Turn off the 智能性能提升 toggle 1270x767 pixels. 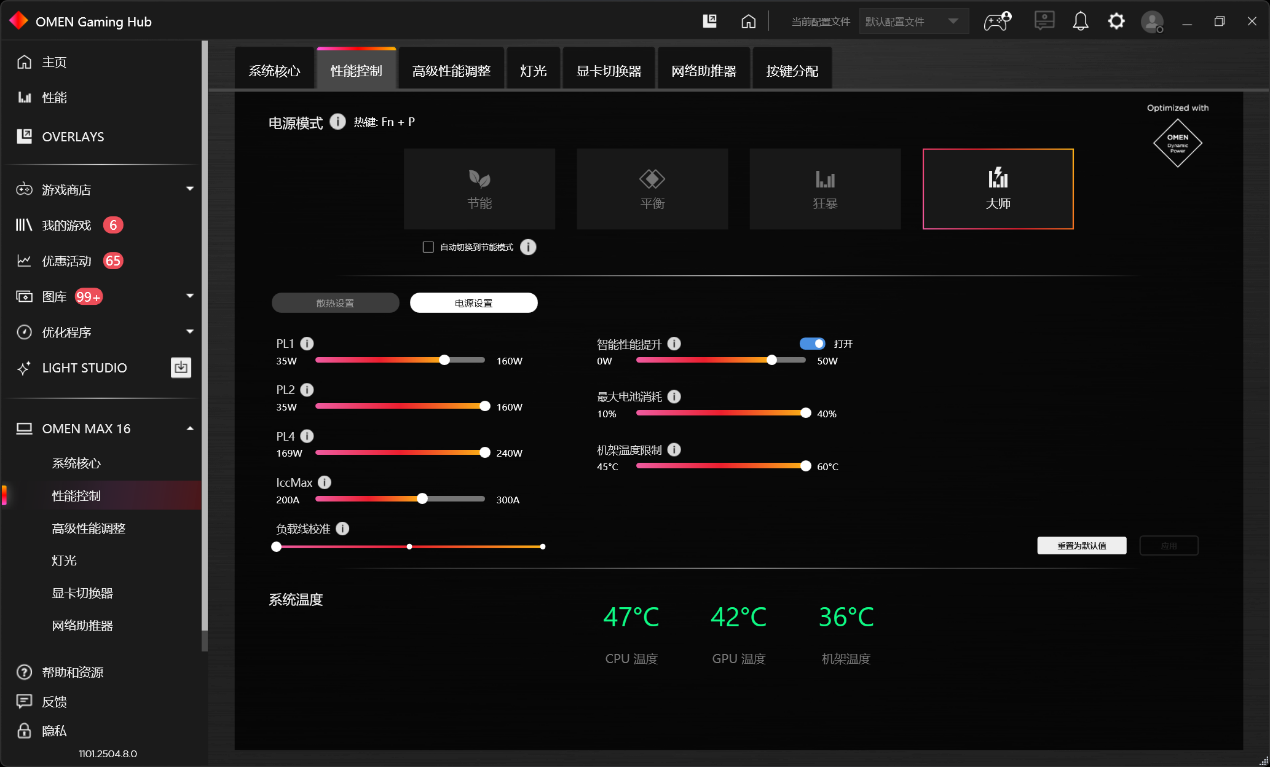(x=811, y=343)
